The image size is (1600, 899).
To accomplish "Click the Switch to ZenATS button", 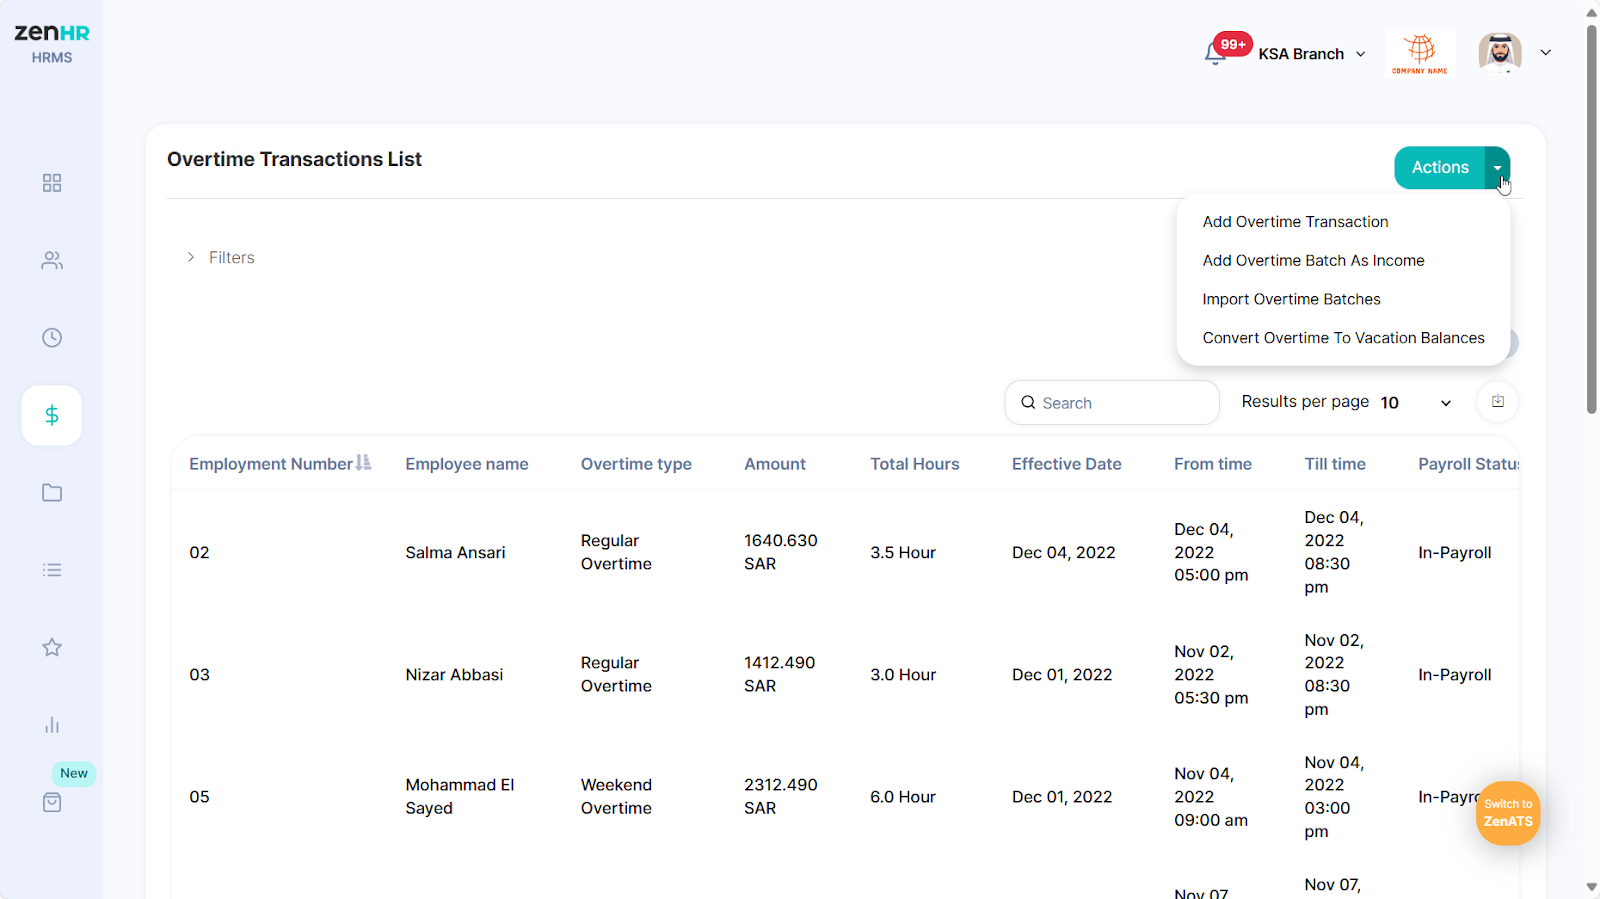I will [1508, 813].
